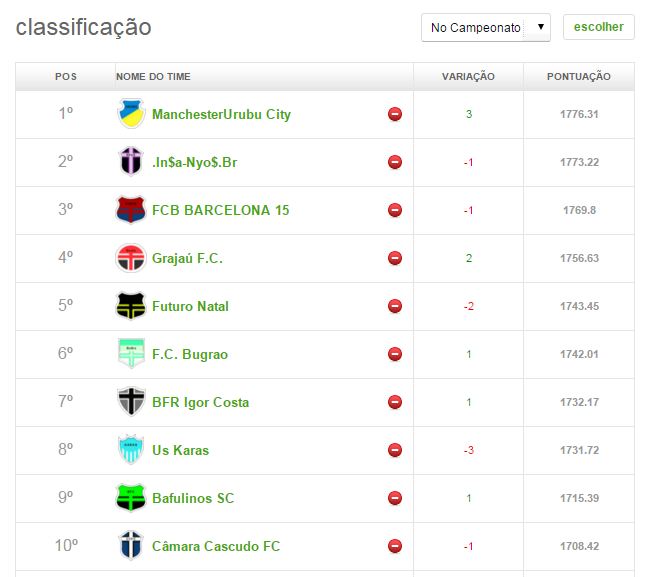Click the POS column header
The width and height of the screenshot is (645, 577).
click(x=66, y=77)
